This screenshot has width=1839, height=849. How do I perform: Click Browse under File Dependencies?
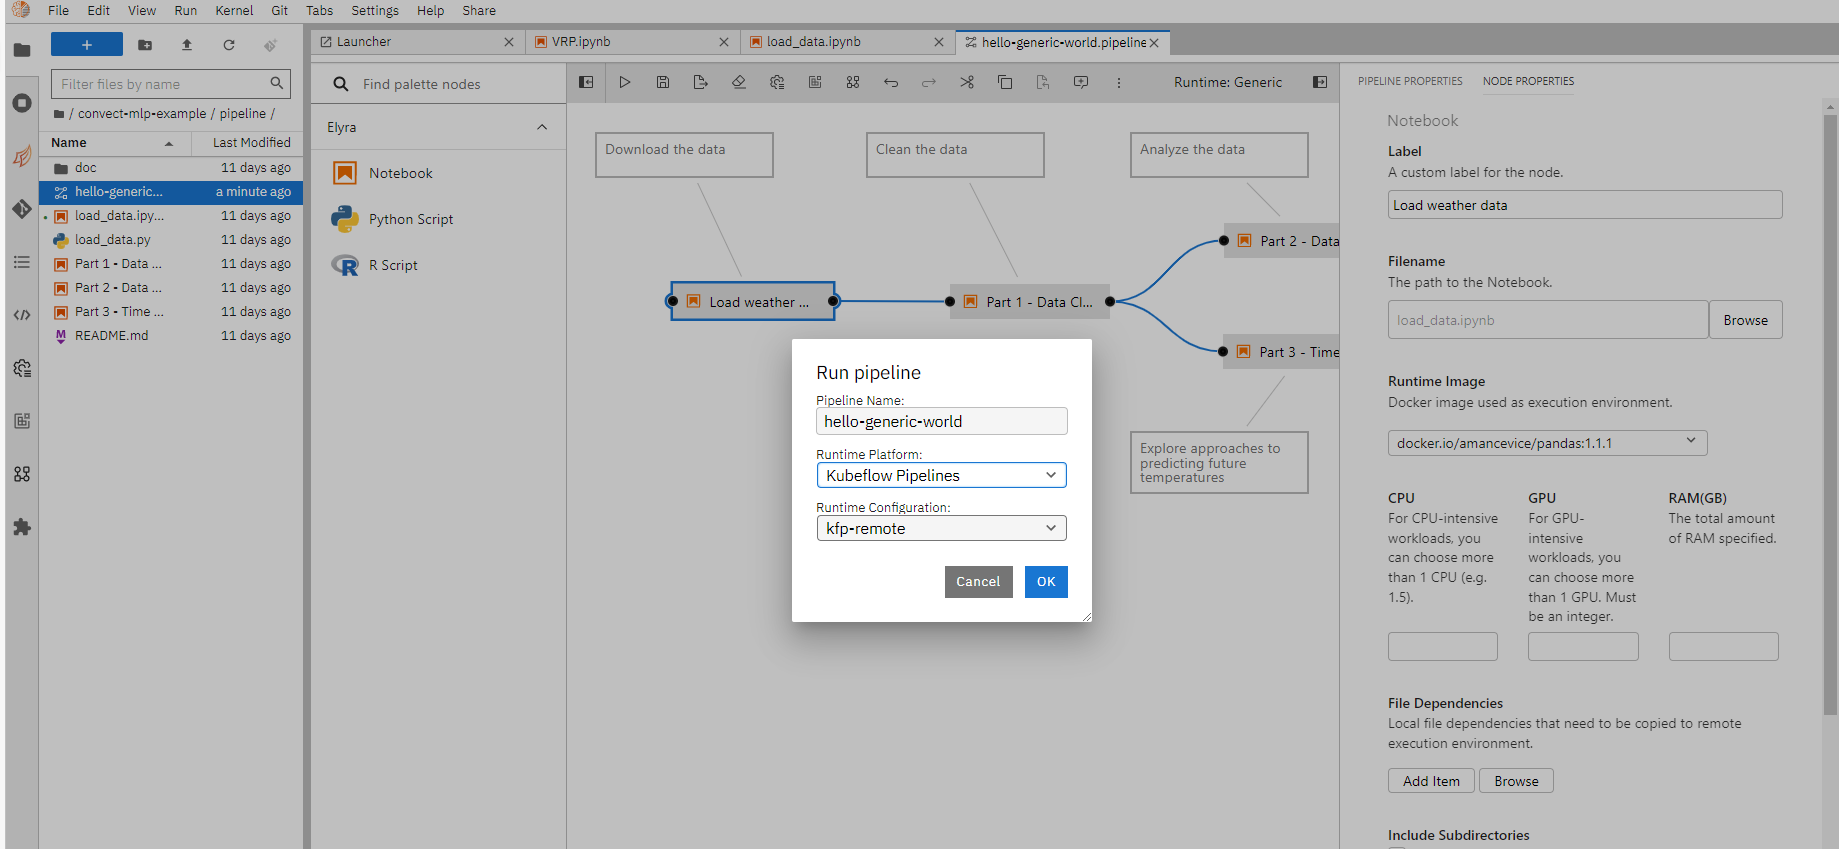pyautogui.click(x=1516, y=781)
